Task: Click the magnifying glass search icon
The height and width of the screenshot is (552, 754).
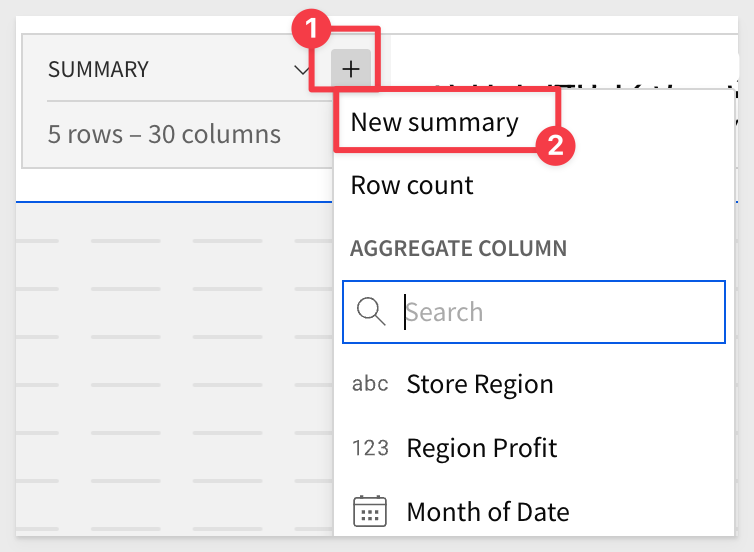Action: point(371,312)
